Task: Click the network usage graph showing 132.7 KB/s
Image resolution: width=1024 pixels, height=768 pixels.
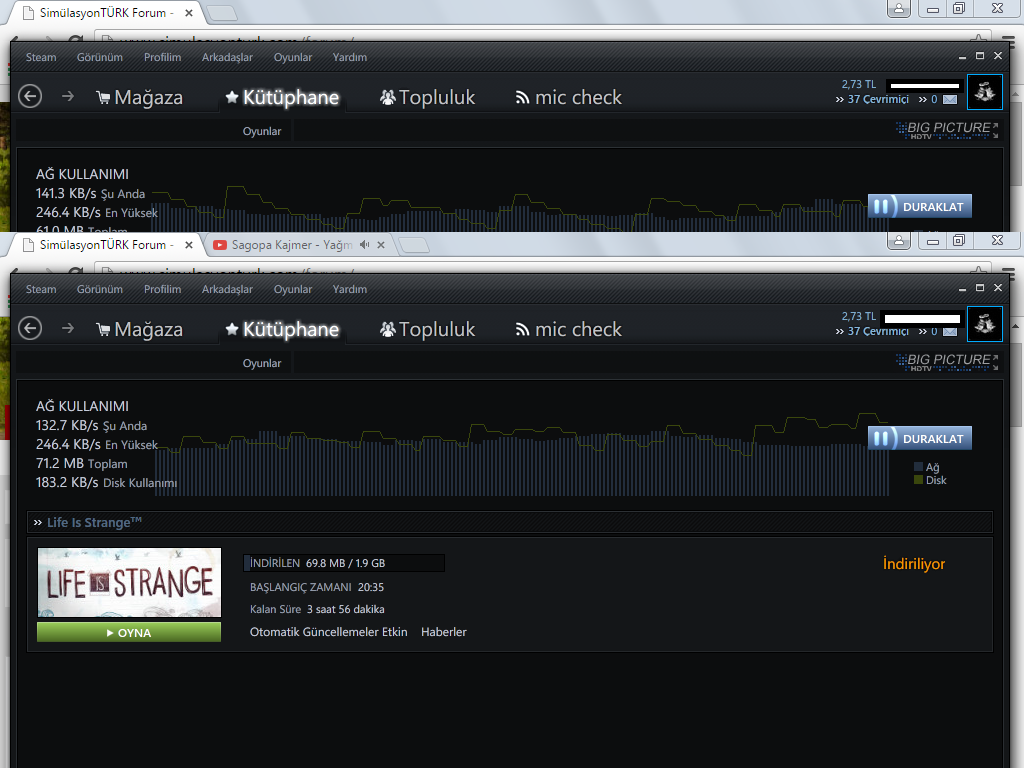Action: click(x=521, y=454)
